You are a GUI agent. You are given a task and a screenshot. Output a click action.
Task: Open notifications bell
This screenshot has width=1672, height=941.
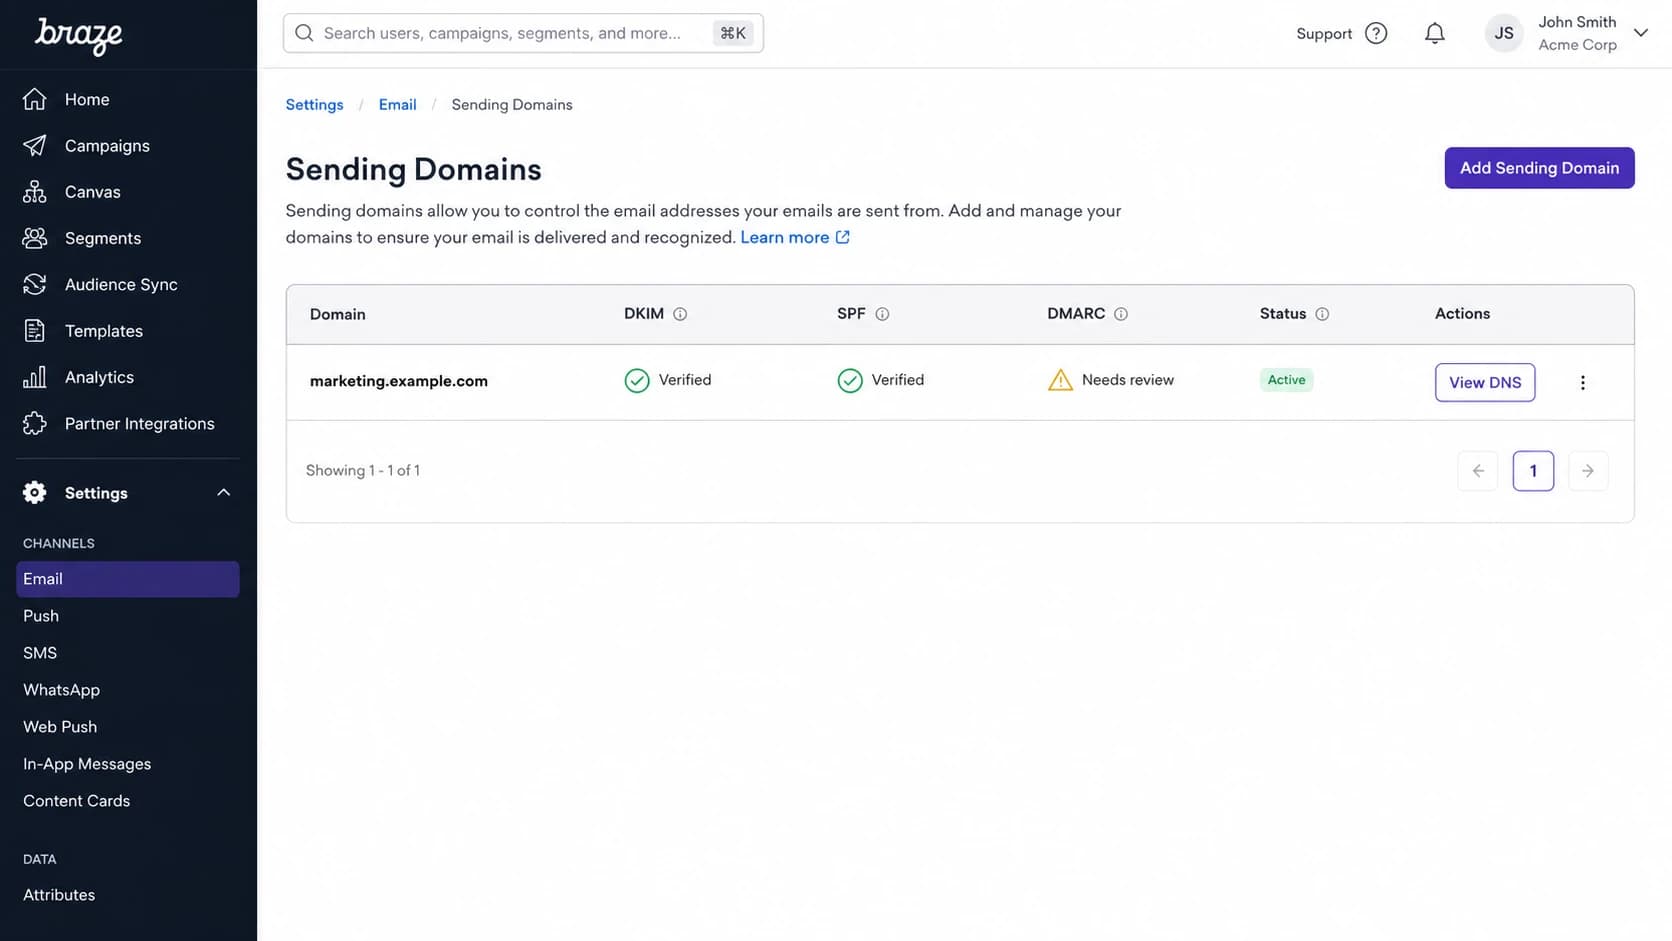coord(1435,33)
